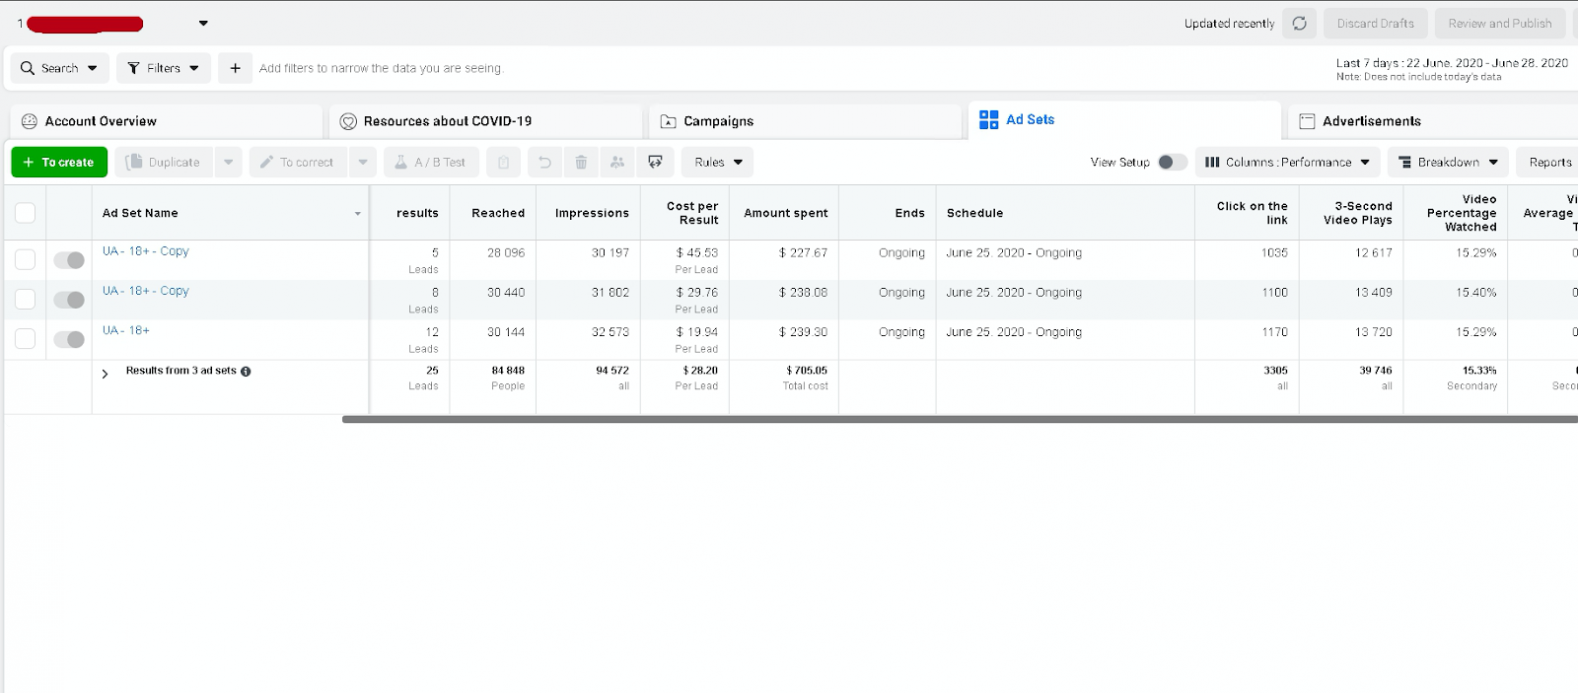The image size is (1578, 693).
Task: Click the plus icon to add a filter
Action: (x=235, y=68)
